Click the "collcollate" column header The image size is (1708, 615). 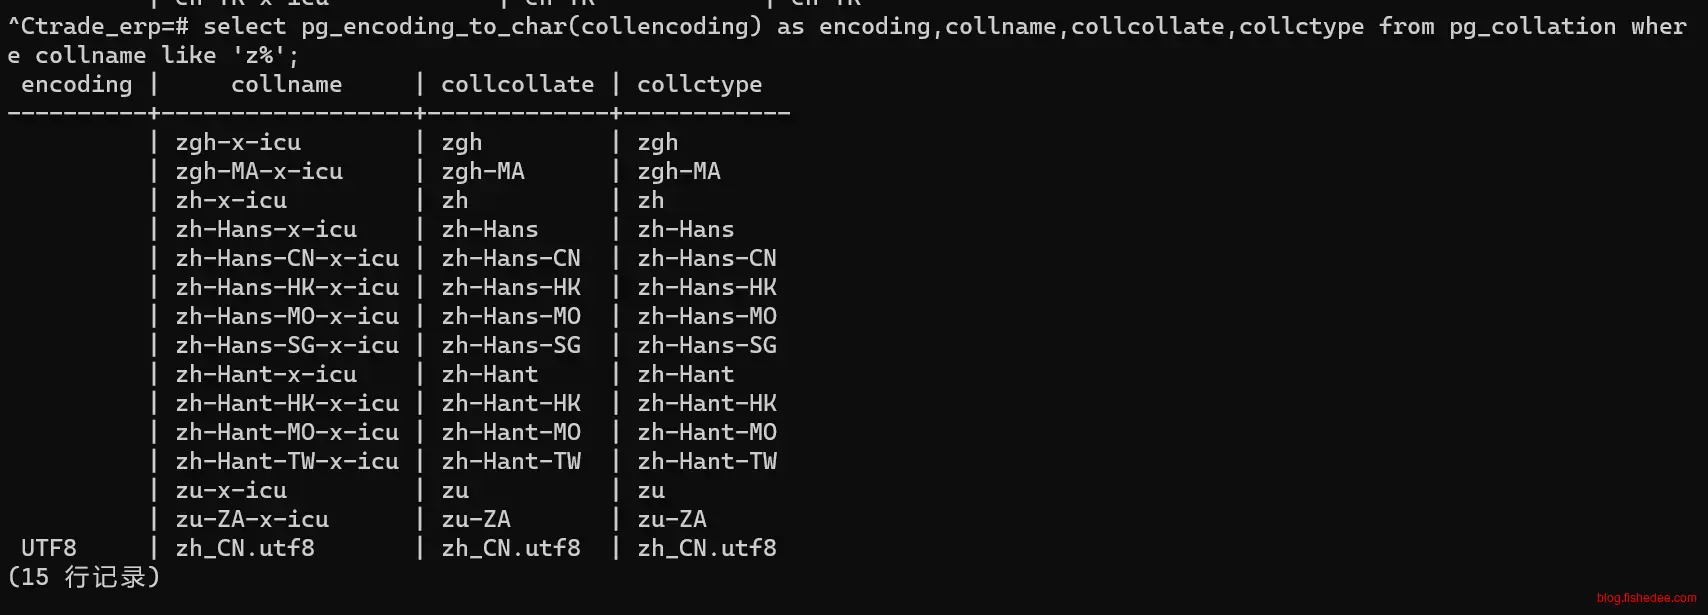[517, 85]
